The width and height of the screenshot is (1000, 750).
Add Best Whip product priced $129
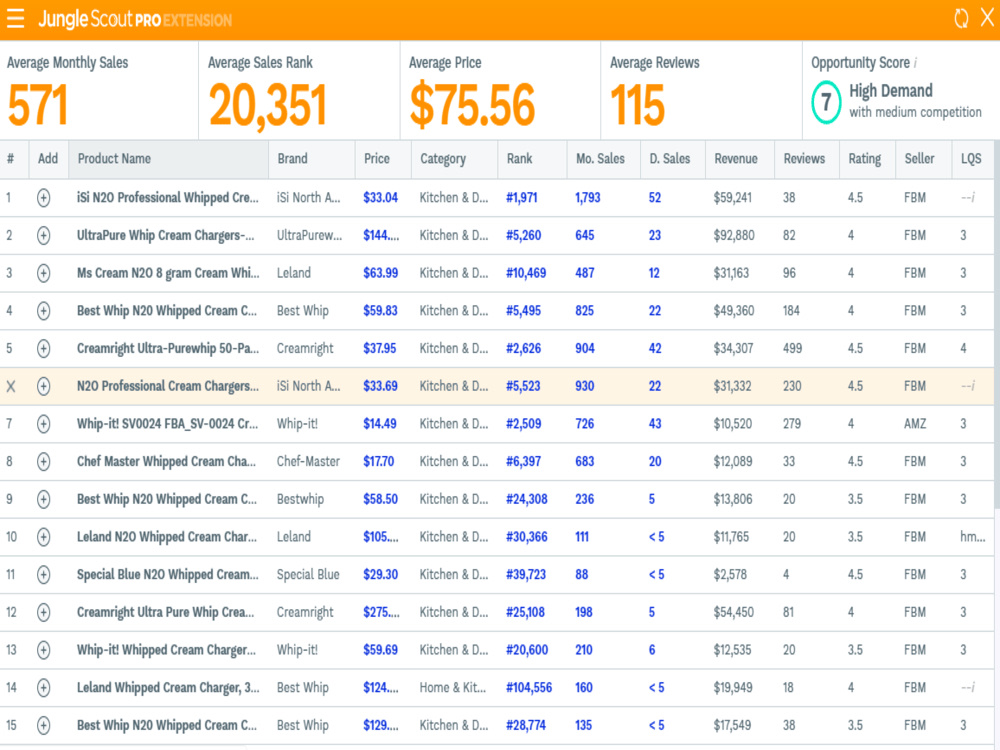point(43,724)
